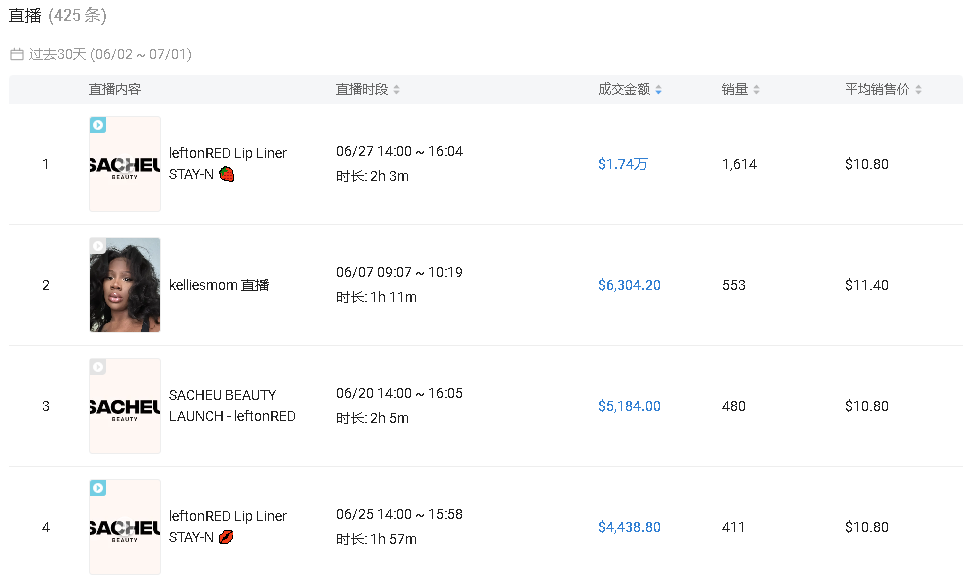Open $1.74万 sales amount link
Screen dimensions: 969x584
click(x=623, y=164)
